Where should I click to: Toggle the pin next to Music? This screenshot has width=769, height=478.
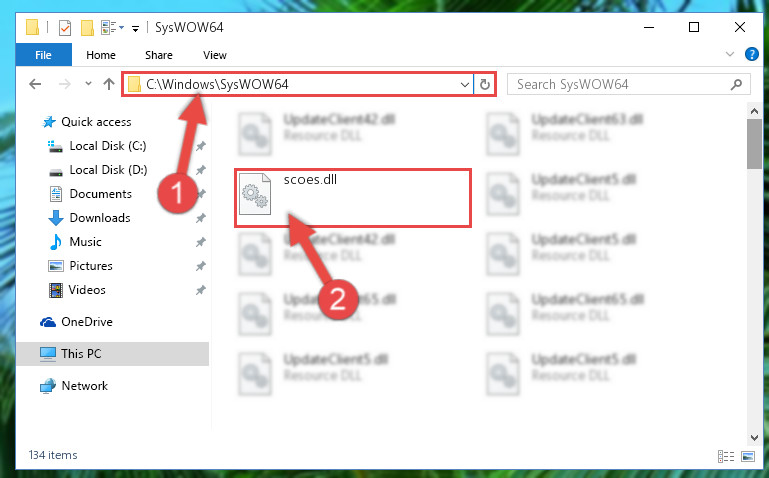[201, 242]
